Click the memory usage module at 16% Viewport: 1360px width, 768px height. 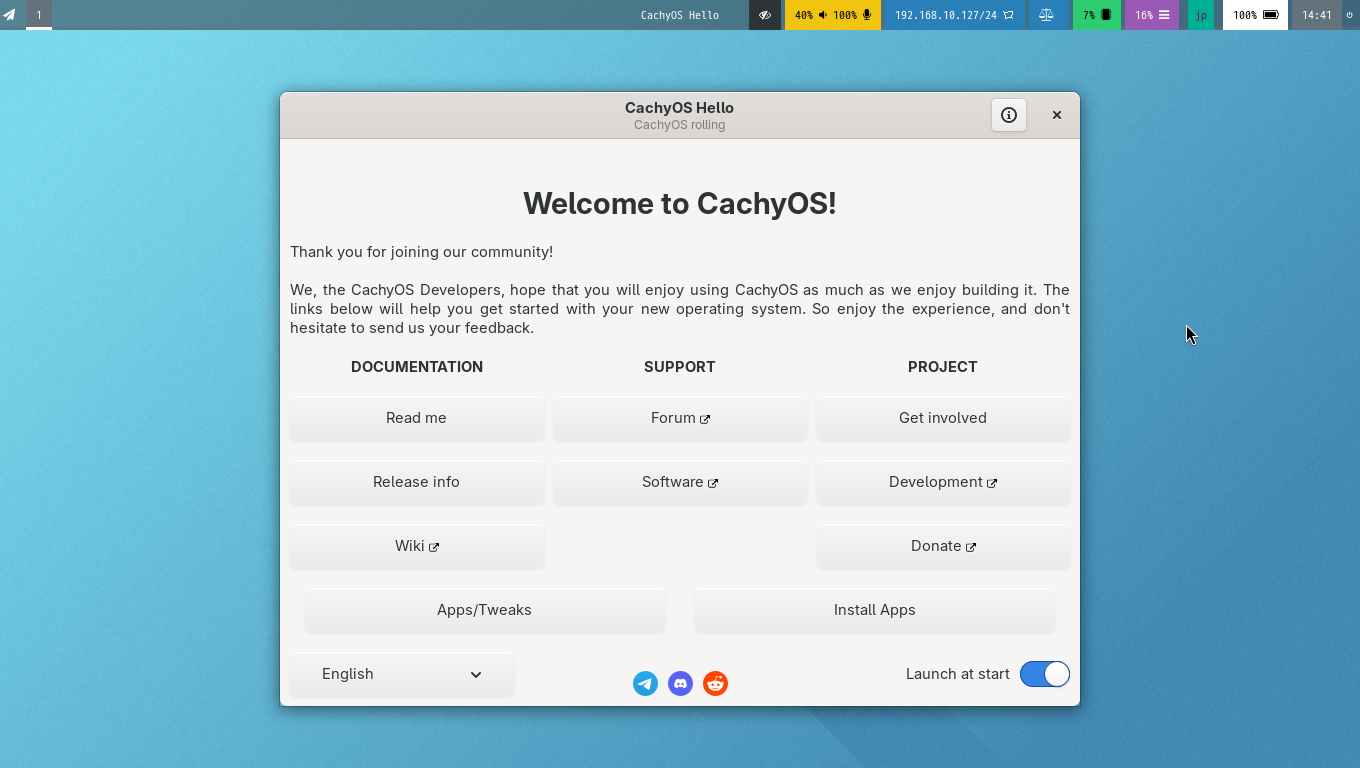tap(1152, 15)
